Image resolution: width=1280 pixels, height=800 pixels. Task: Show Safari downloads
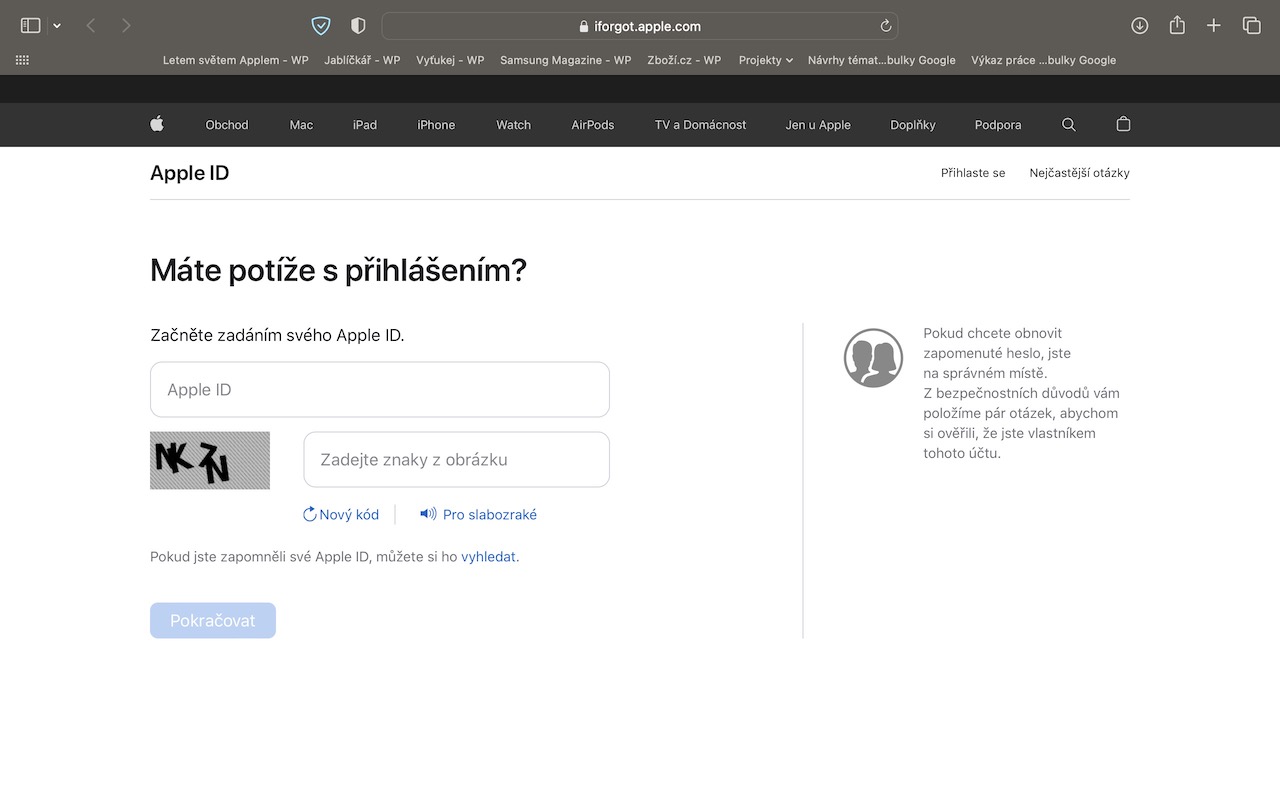1139,26
